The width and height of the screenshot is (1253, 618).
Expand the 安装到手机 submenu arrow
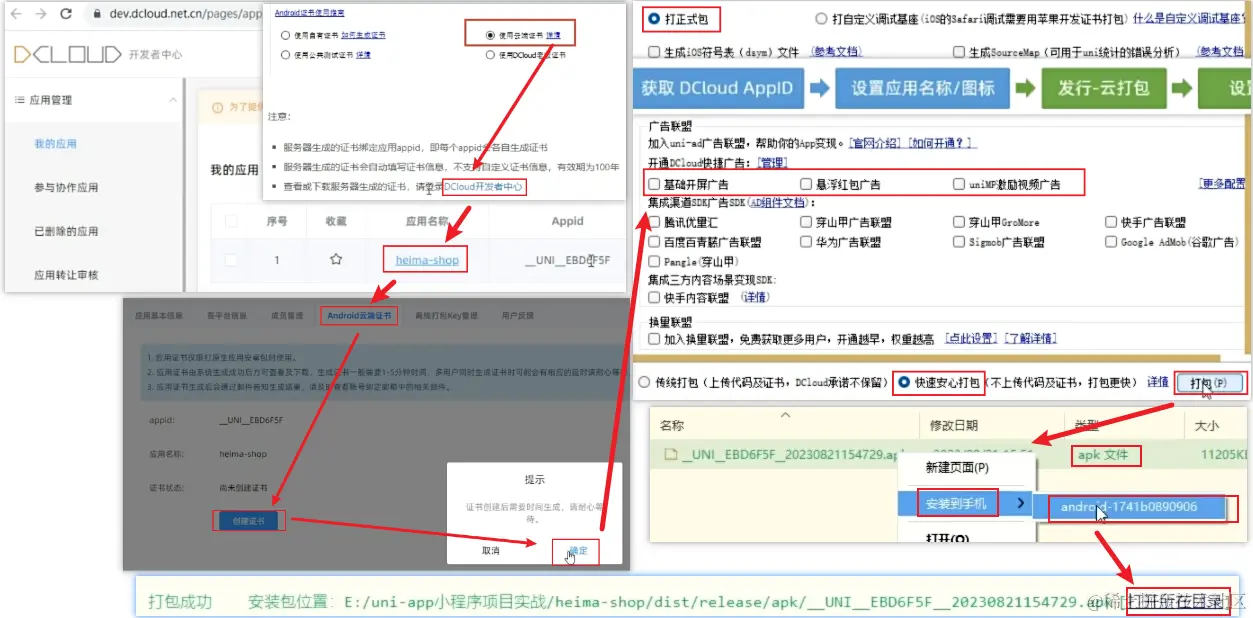click(x=1019, y=503)
